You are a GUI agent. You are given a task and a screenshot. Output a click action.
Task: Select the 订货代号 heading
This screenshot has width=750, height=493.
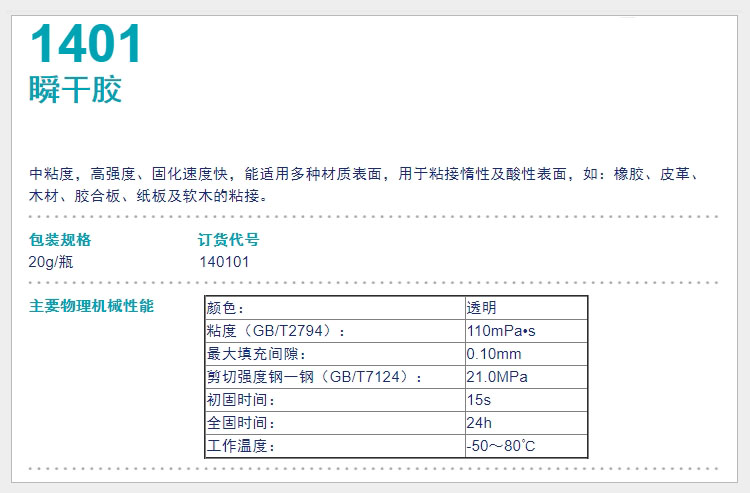tap(229, 240)
